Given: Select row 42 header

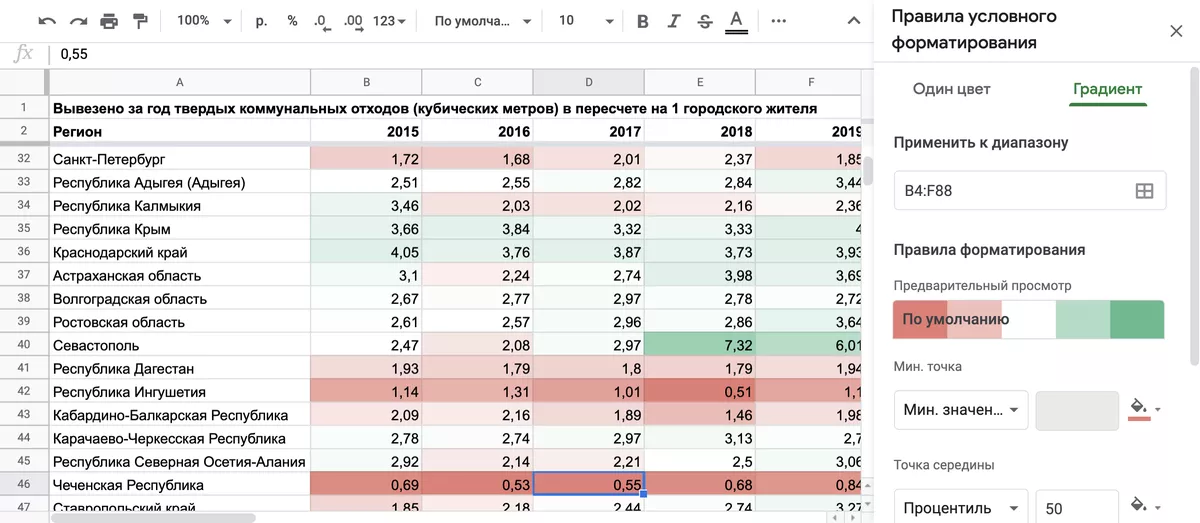Looking at the screenshot, I should 23,392.
